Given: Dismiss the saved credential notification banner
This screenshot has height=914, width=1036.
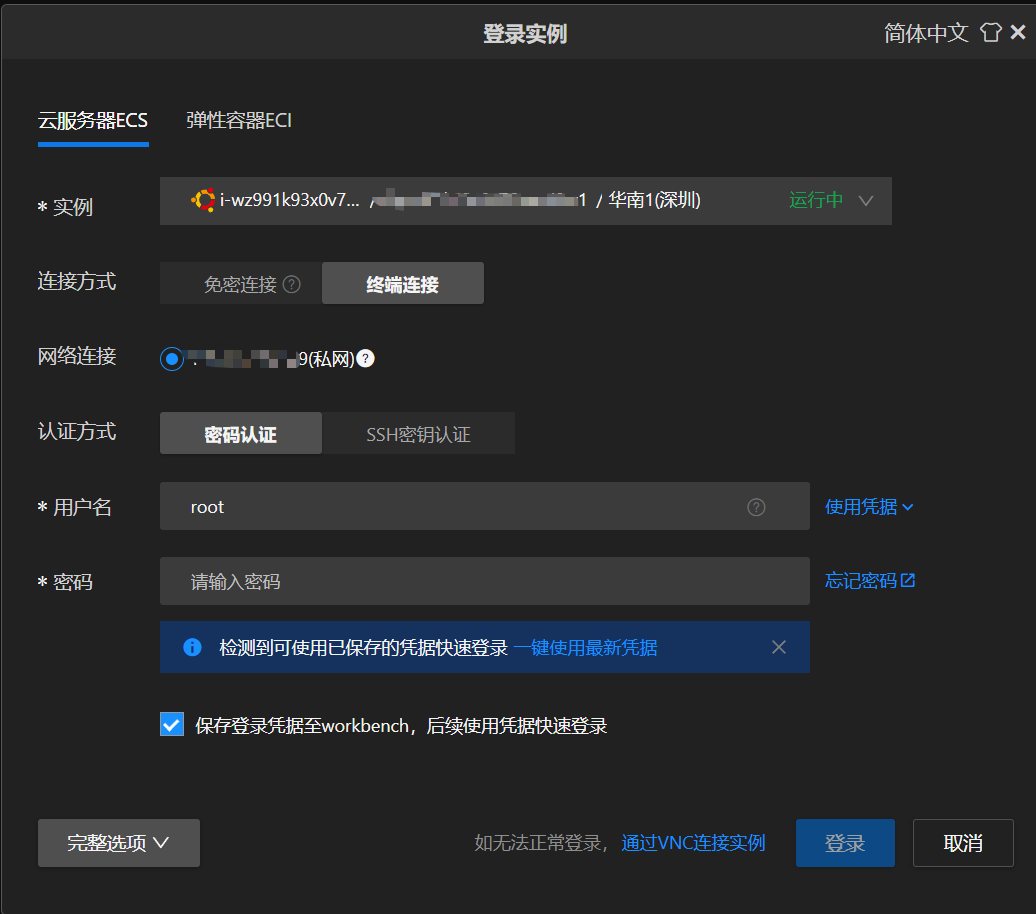Looking at the screenshot, I should pyautogui.click(x=779, y=647).
